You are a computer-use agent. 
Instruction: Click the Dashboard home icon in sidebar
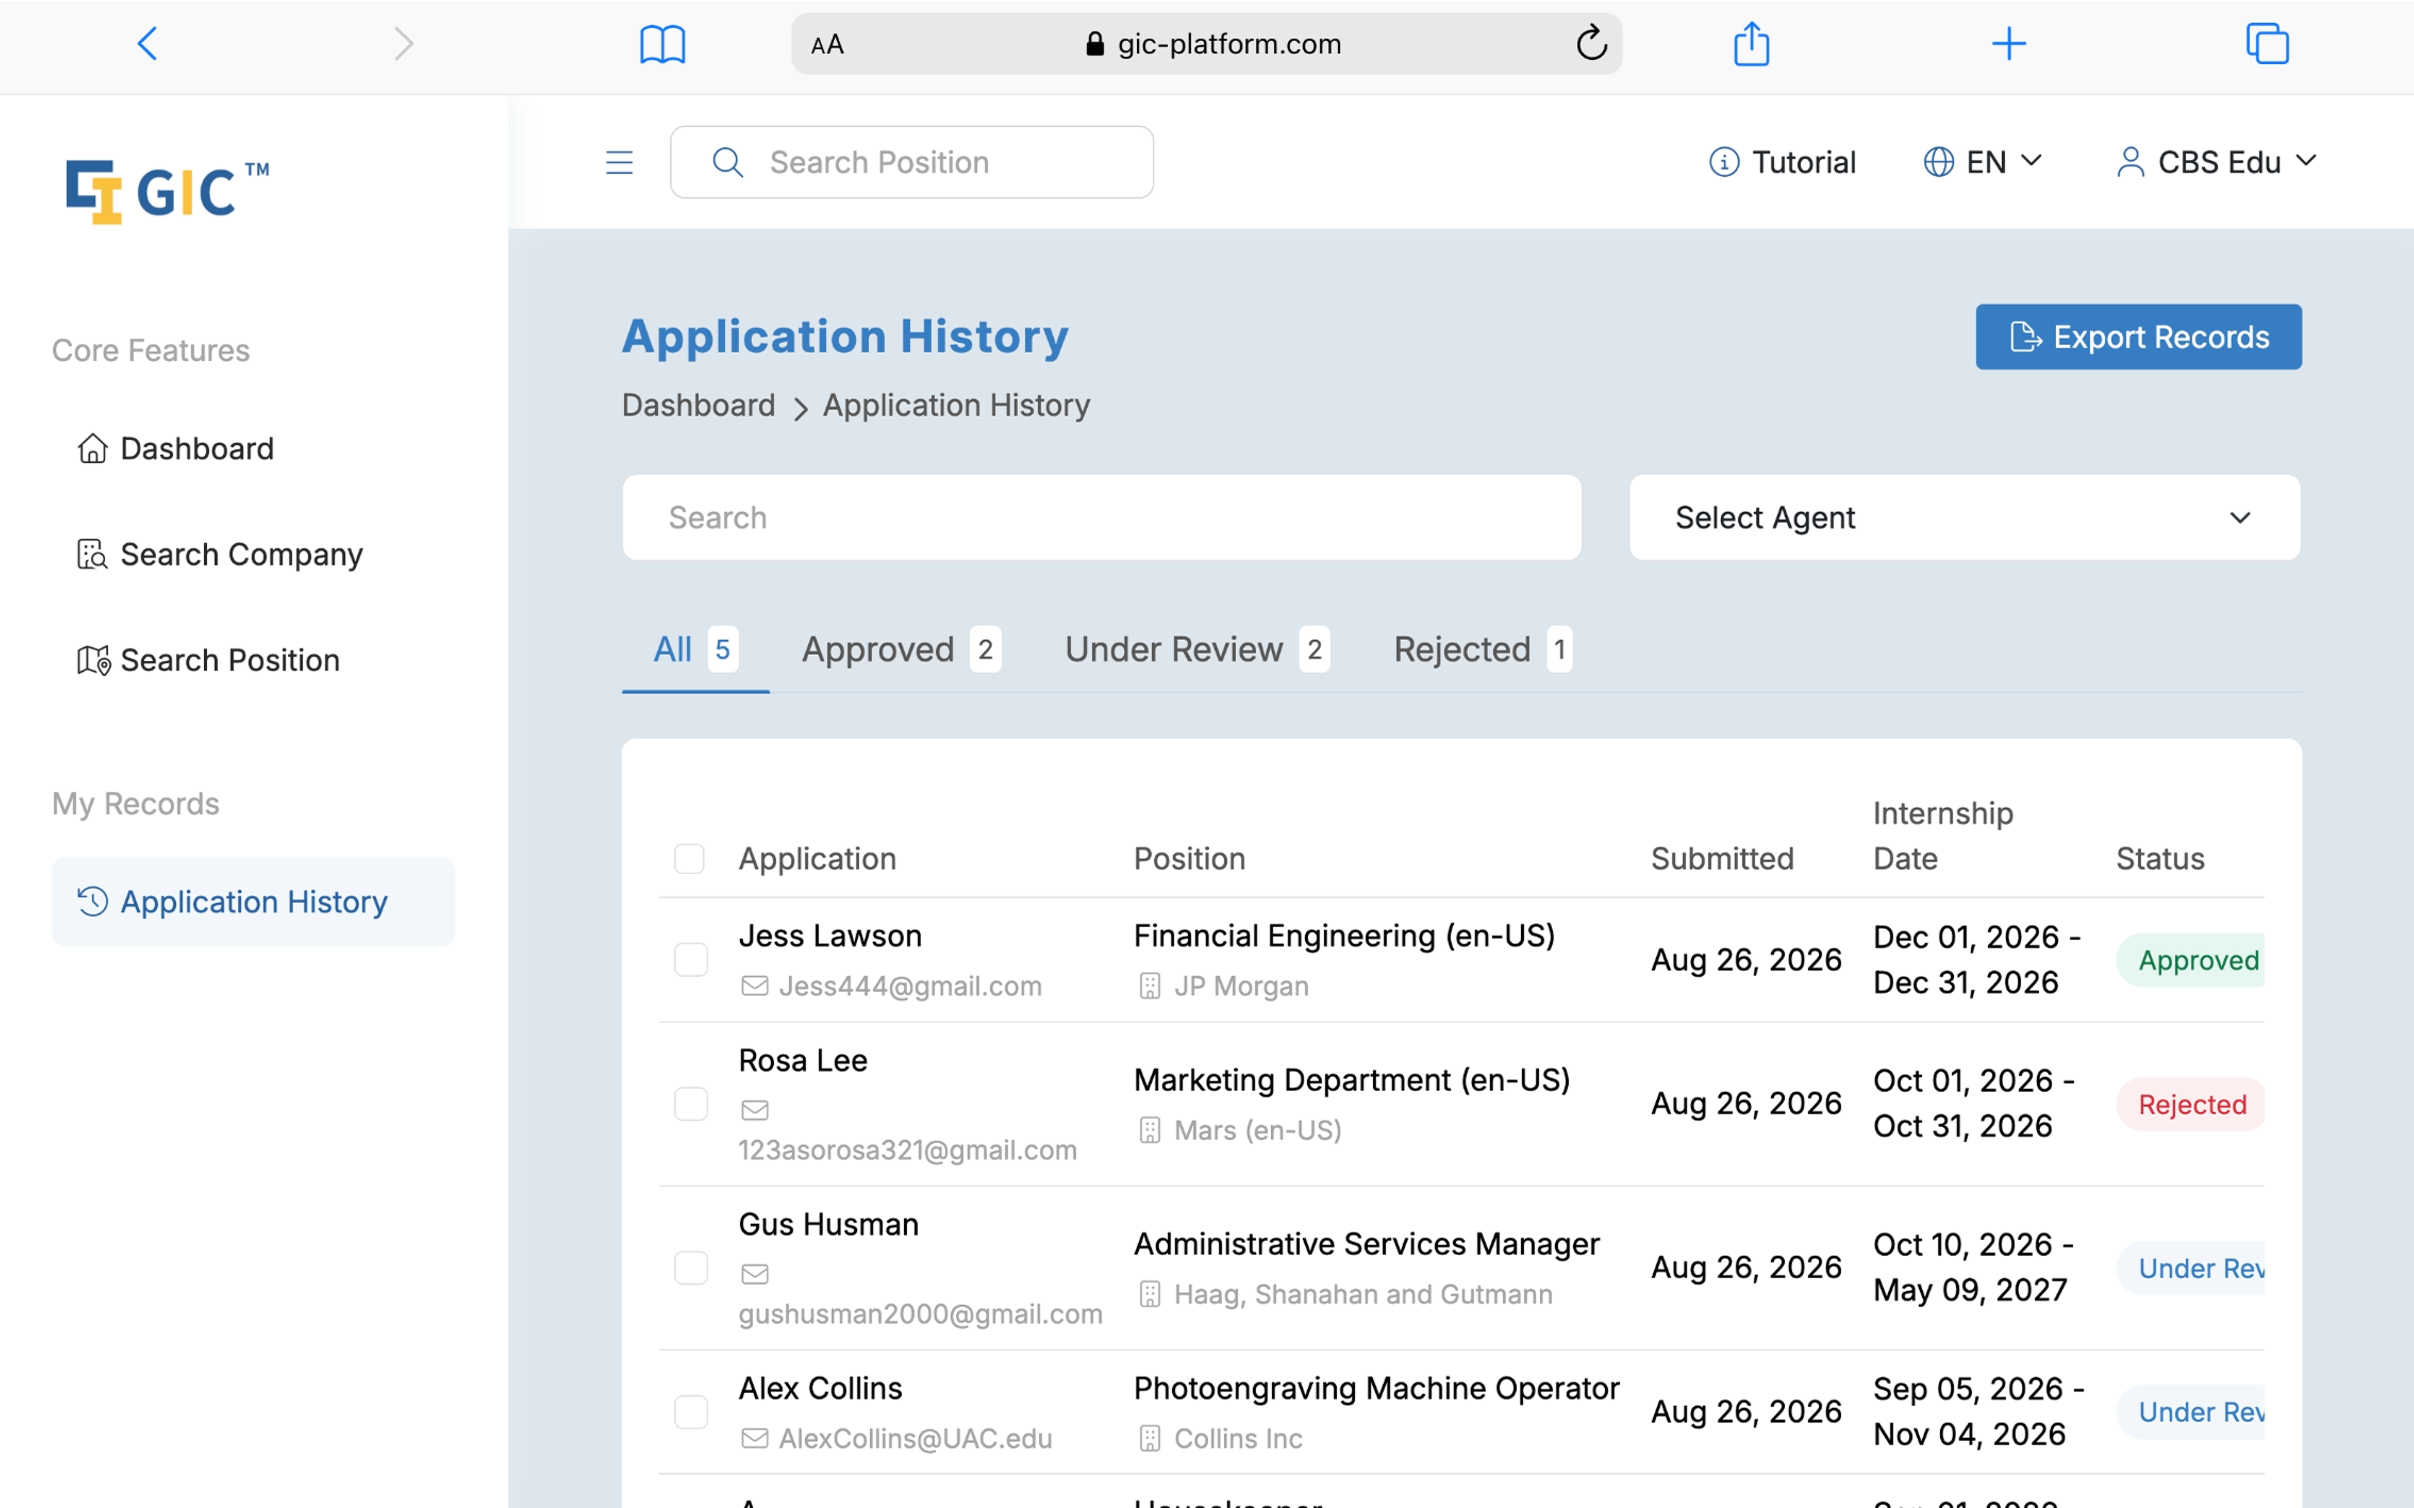[92, 448]
